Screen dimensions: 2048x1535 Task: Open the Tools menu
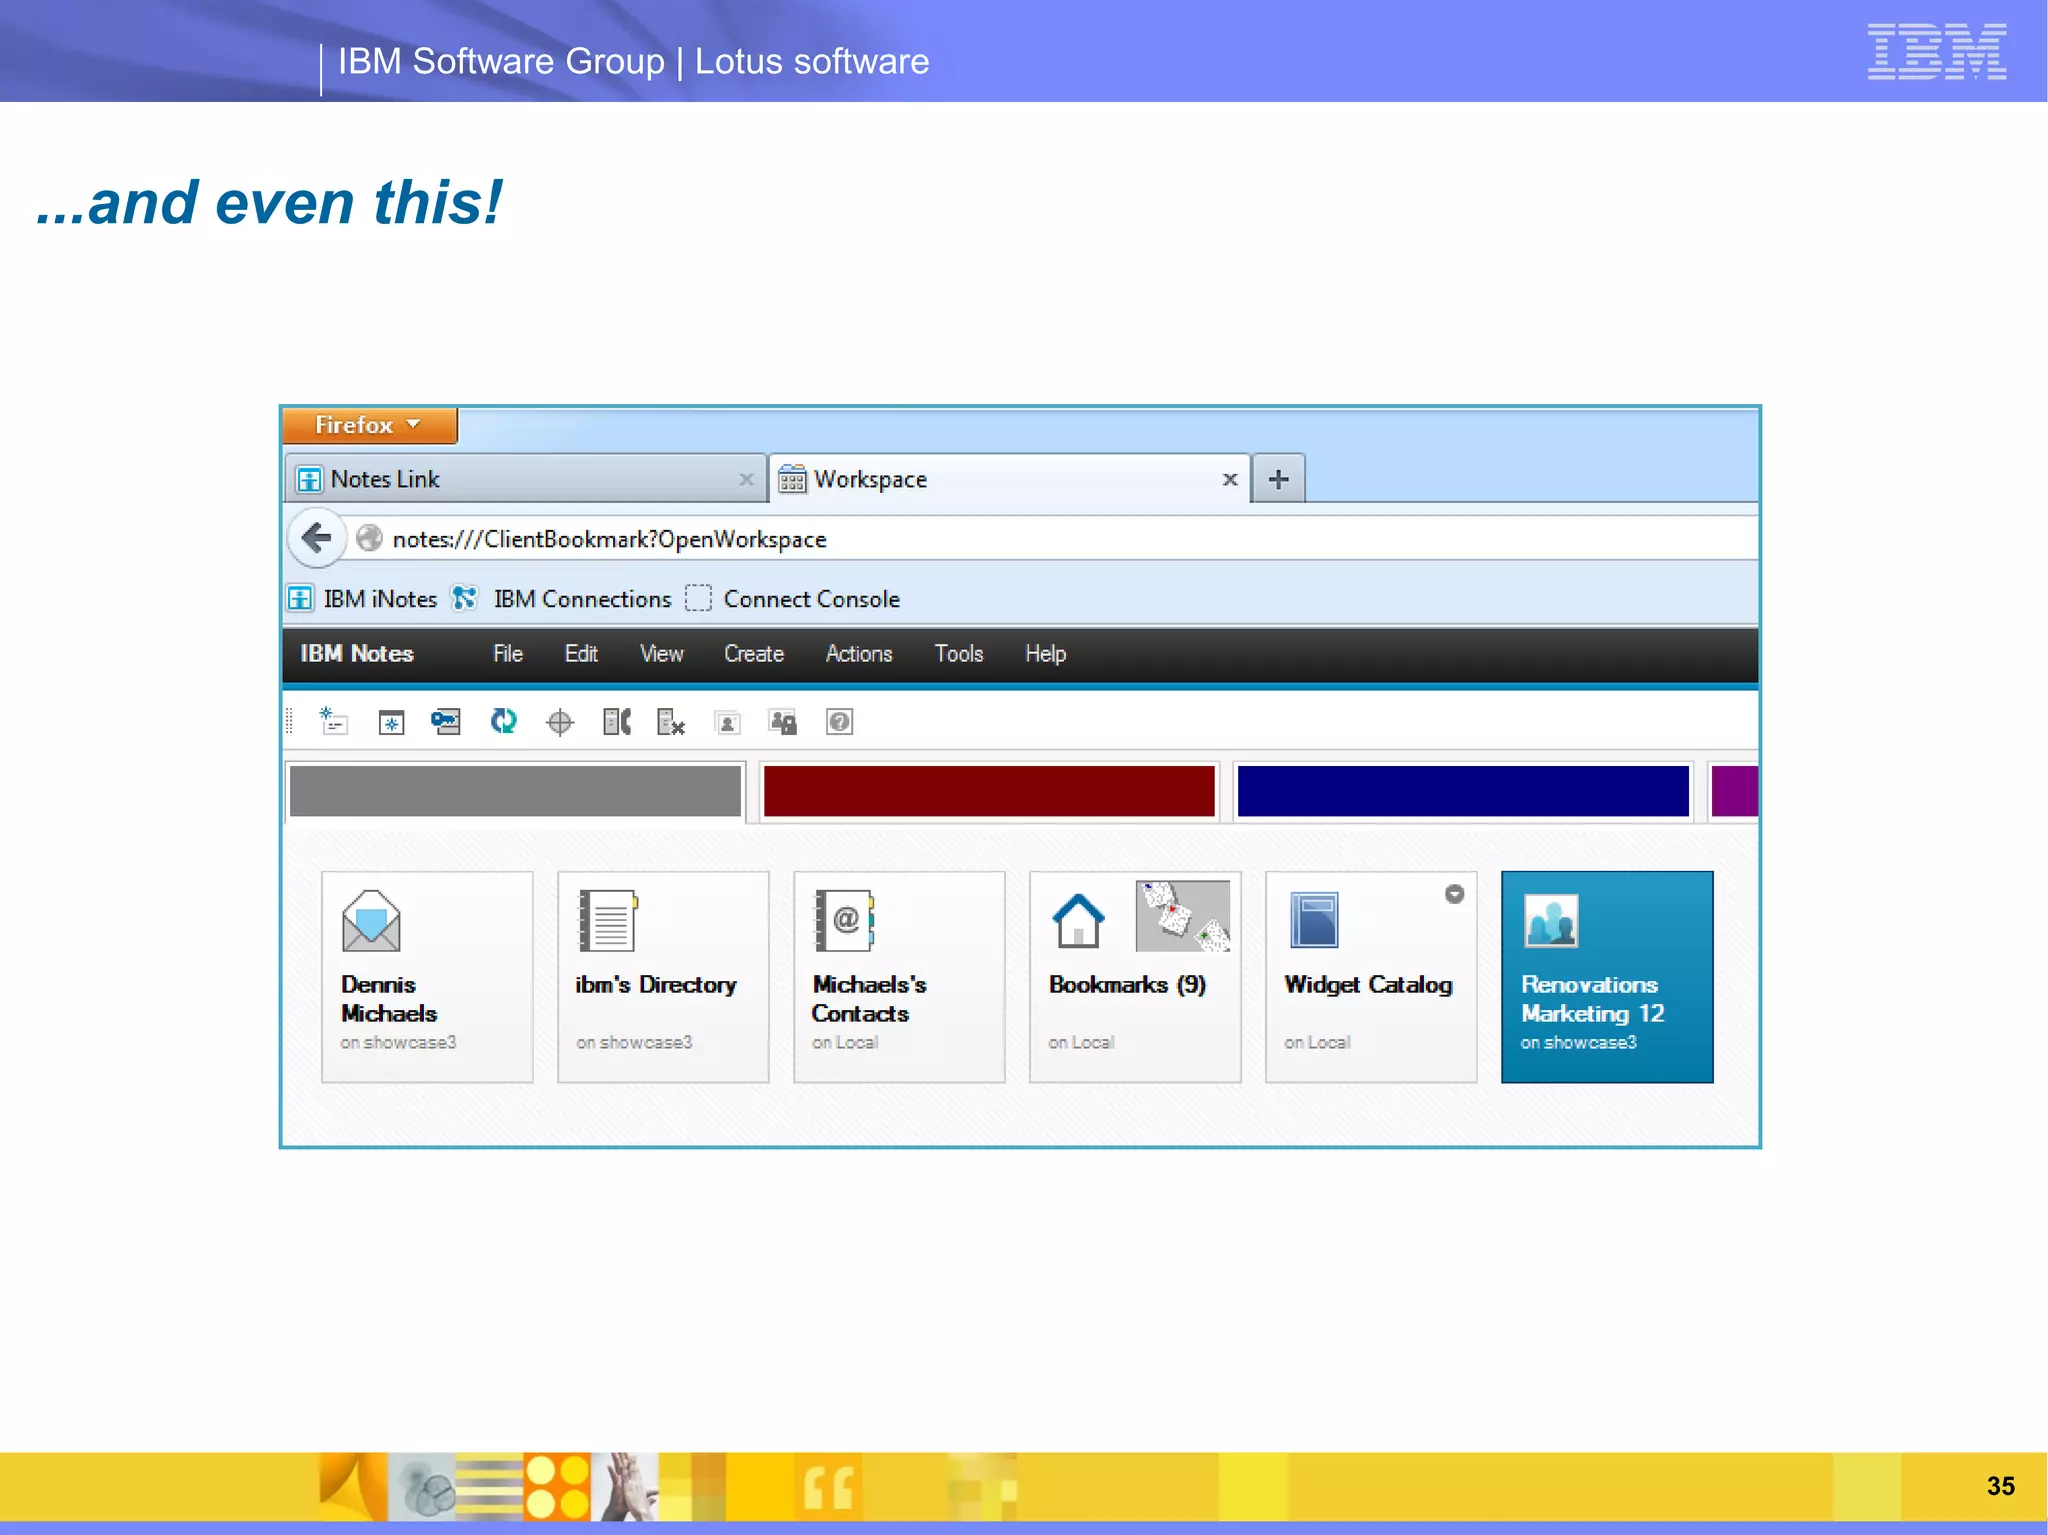coord(959,654)
